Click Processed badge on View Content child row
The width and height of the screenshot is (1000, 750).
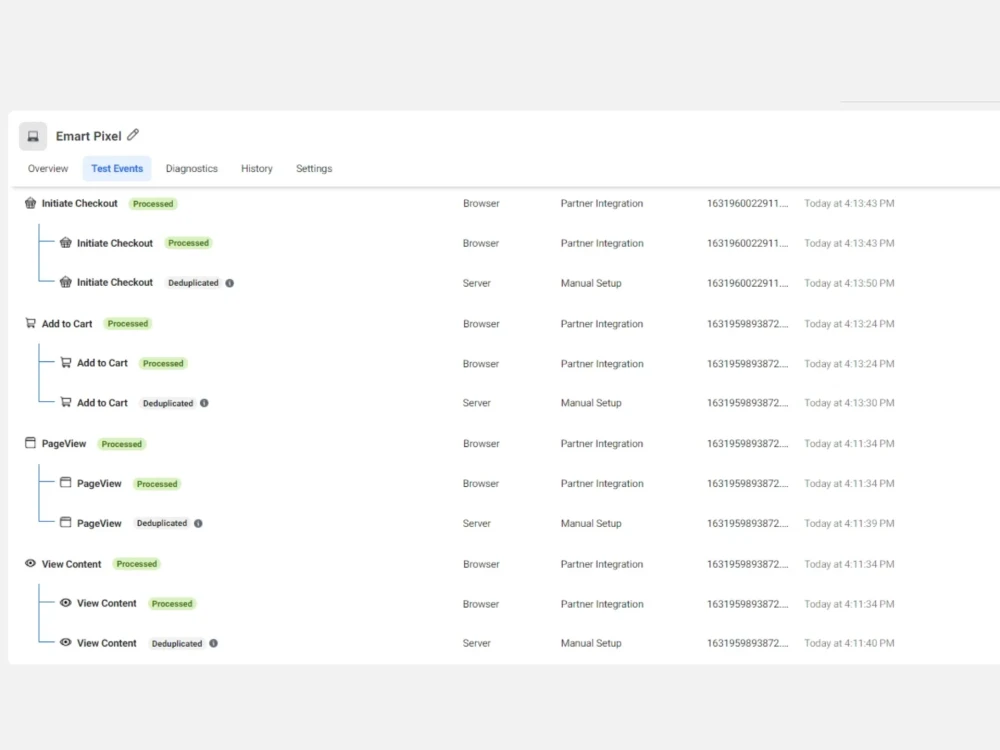point(172,604)
